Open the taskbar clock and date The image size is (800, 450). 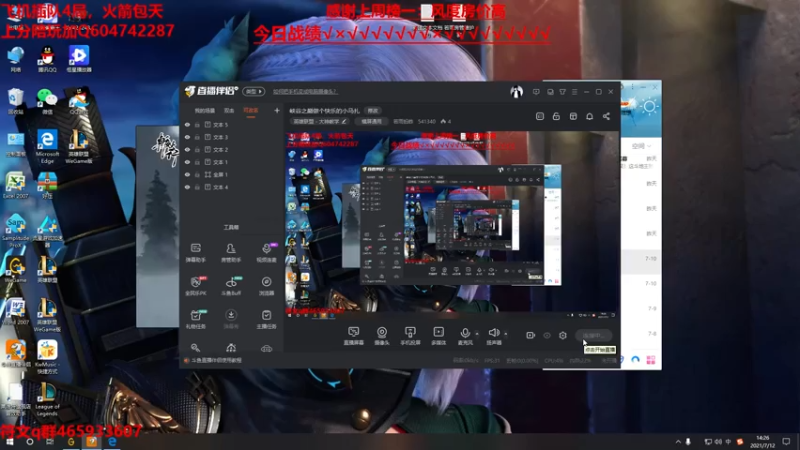[762, 441]
